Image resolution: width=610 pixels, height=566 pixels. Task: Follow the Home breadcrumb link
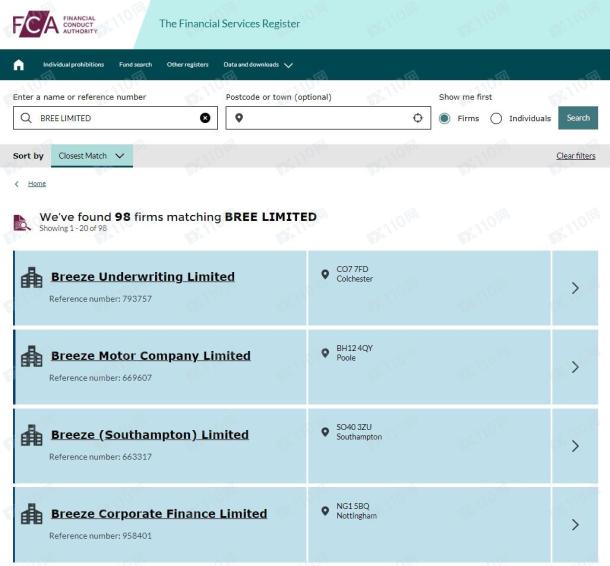(37, 184)
